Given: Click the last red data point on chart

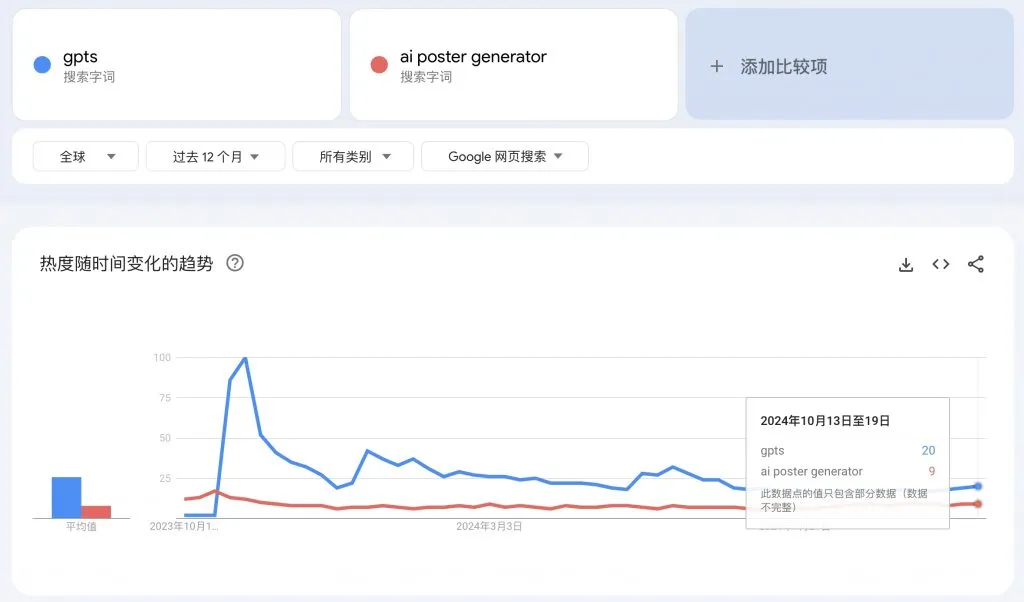Looking at the screenshot, I should (978, 503).
